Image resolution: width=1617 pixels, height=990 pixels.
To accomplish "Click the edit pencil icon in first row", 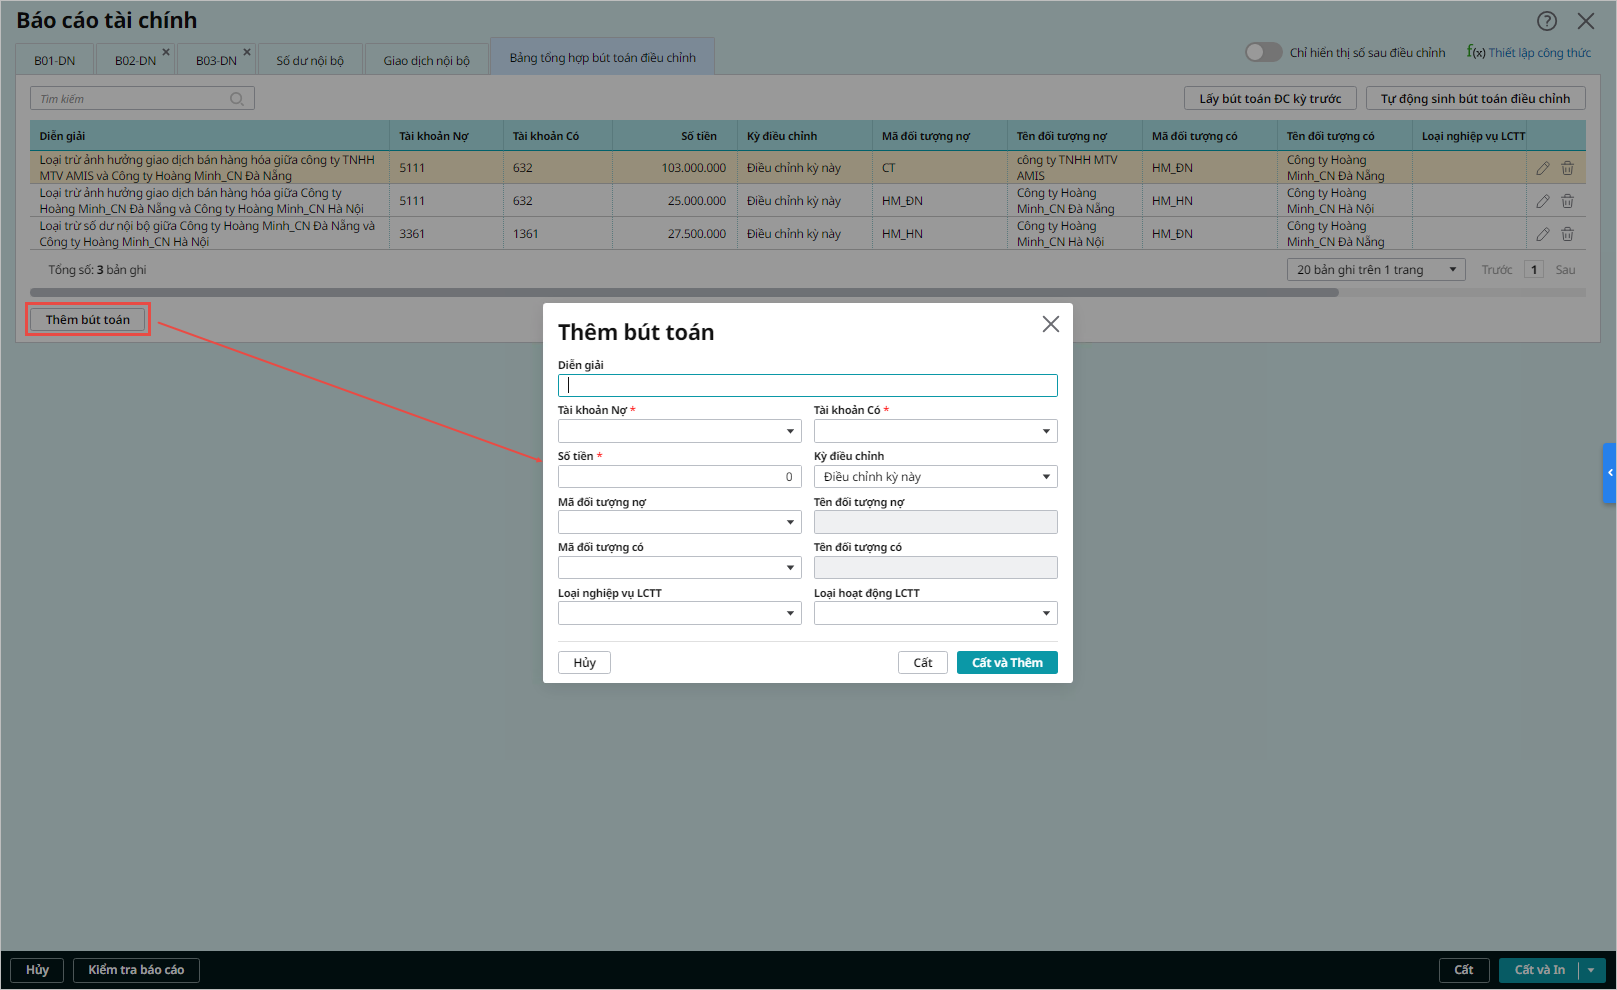I will click(x=1543, y=168).
